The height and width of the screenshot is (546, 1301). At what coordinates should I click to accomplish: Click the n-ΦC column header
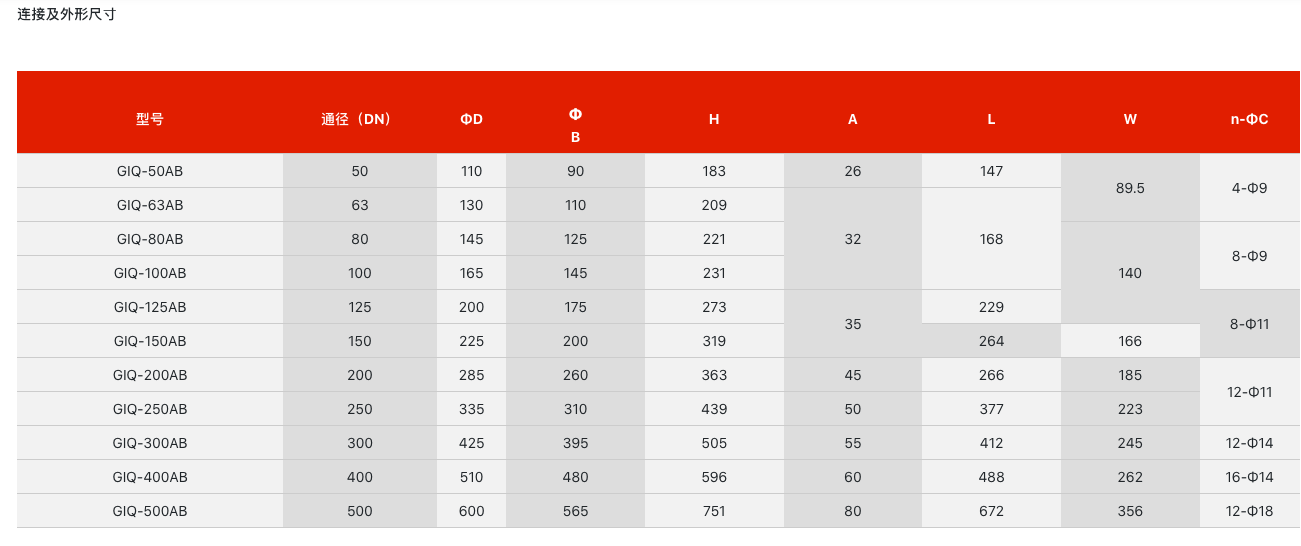pyautogui.click(x=1250, y=119)
